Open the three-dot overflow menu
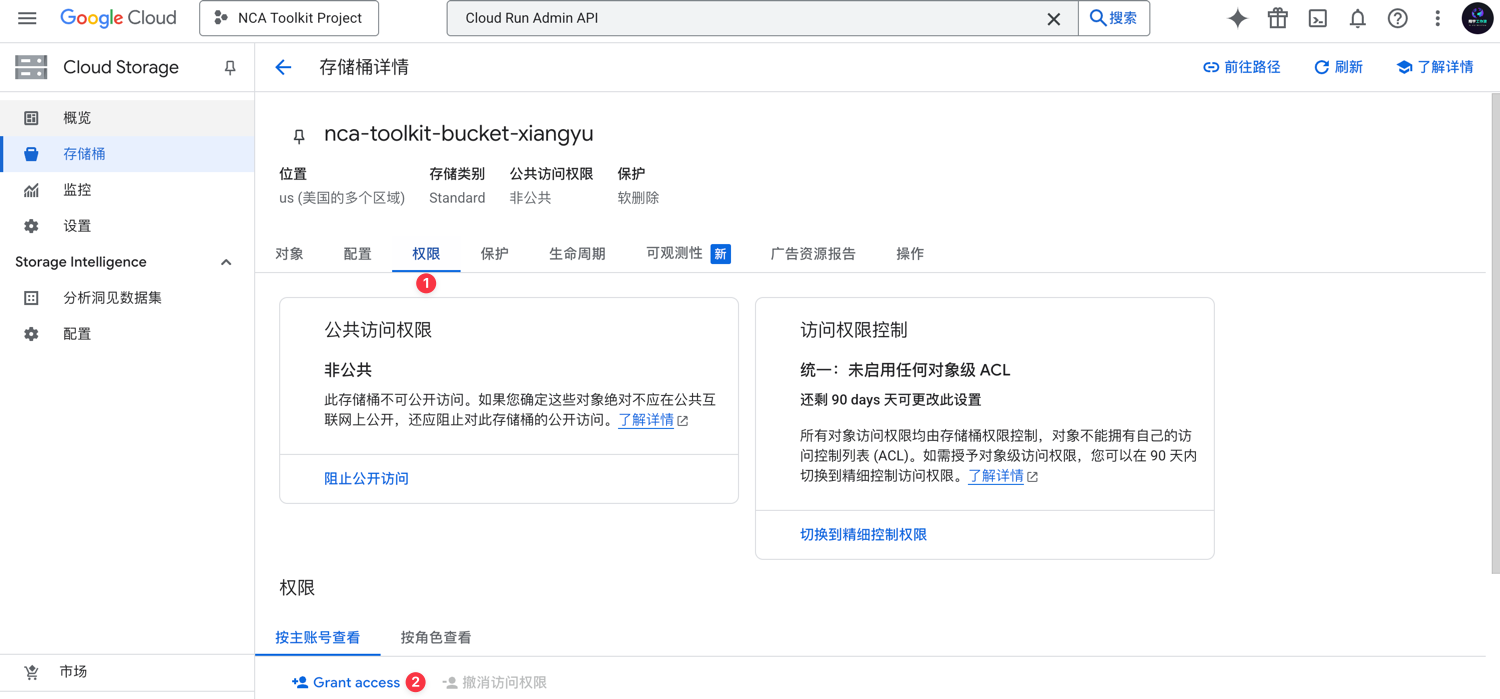 pyautogui.click(x=1437, y=17)
